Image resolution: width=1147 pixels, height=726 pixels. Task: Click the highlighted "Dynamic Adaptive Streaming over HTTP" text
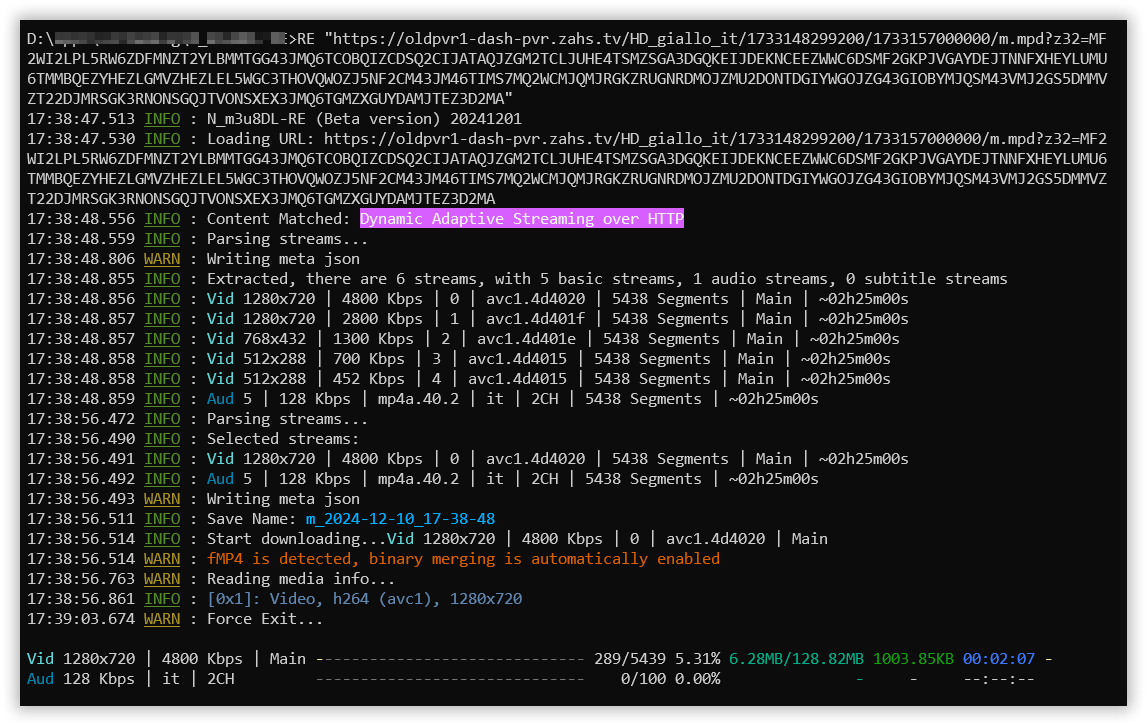click(521, 219)
